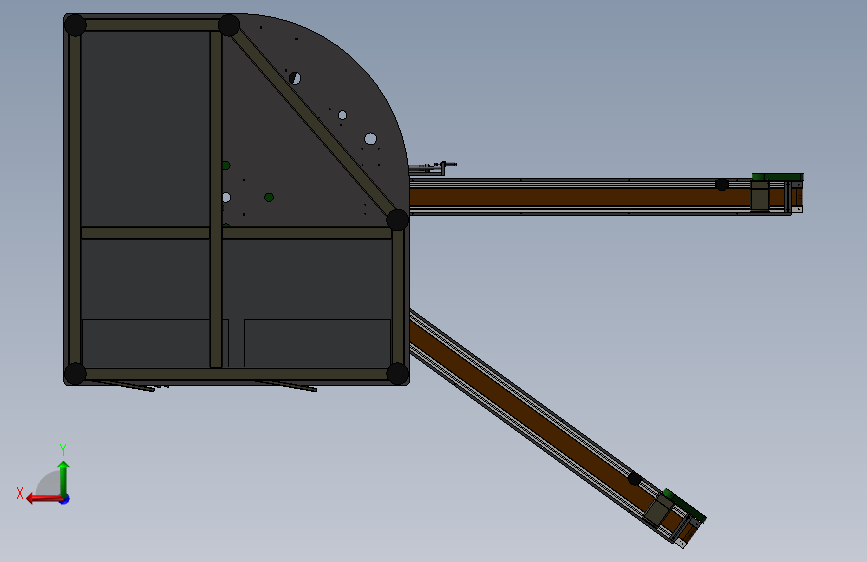Click the red X axis arrow of the triad
The image size is (867, 562).
pos(44,499)
